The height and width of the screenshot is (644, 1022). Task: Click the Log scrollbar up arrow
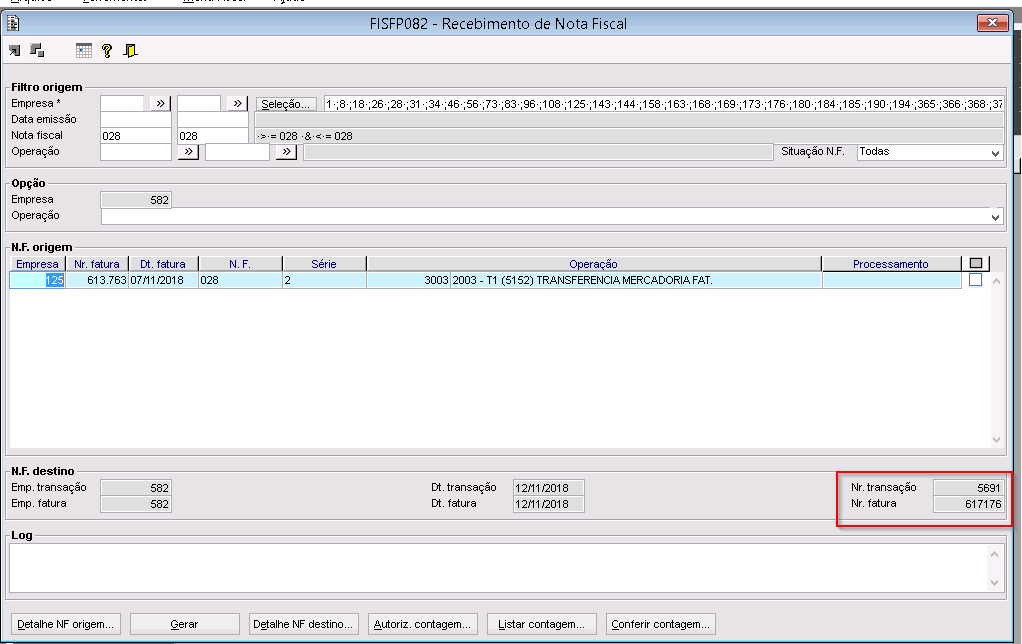point(995,554)
